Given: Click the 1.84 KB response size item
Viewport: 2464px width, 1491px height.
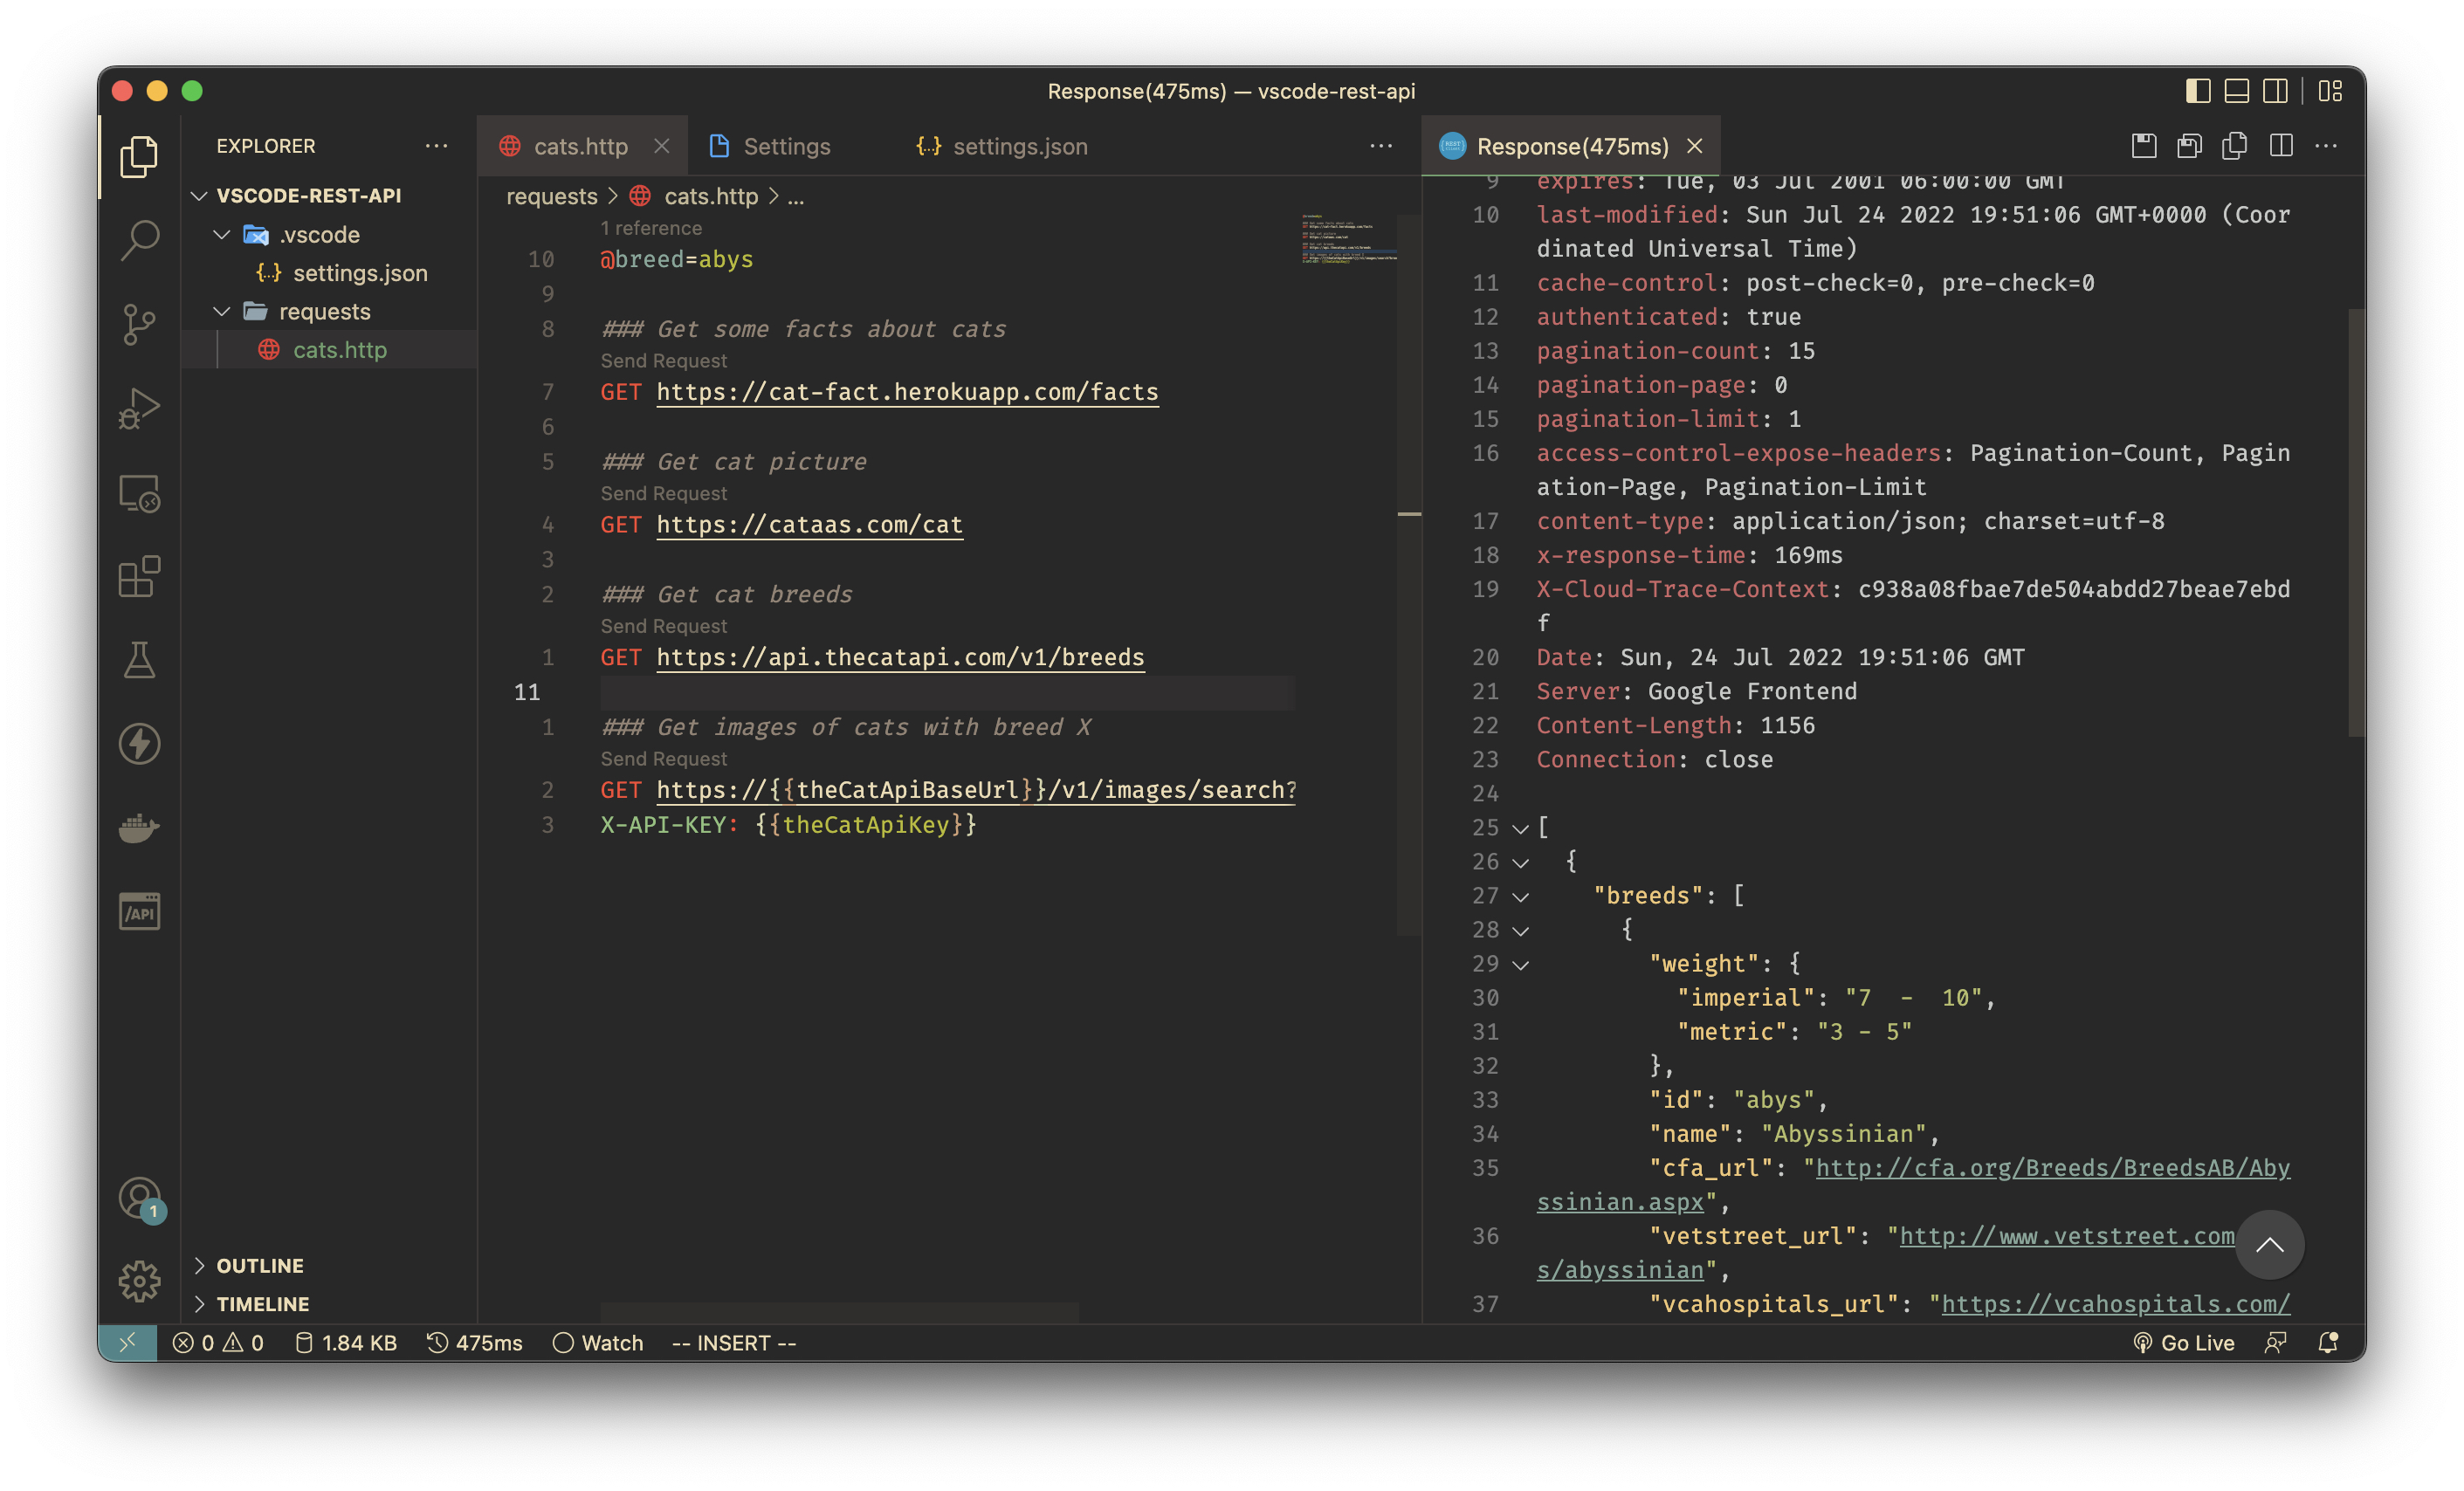Looking at the screenshot, I should point(346,1343).
